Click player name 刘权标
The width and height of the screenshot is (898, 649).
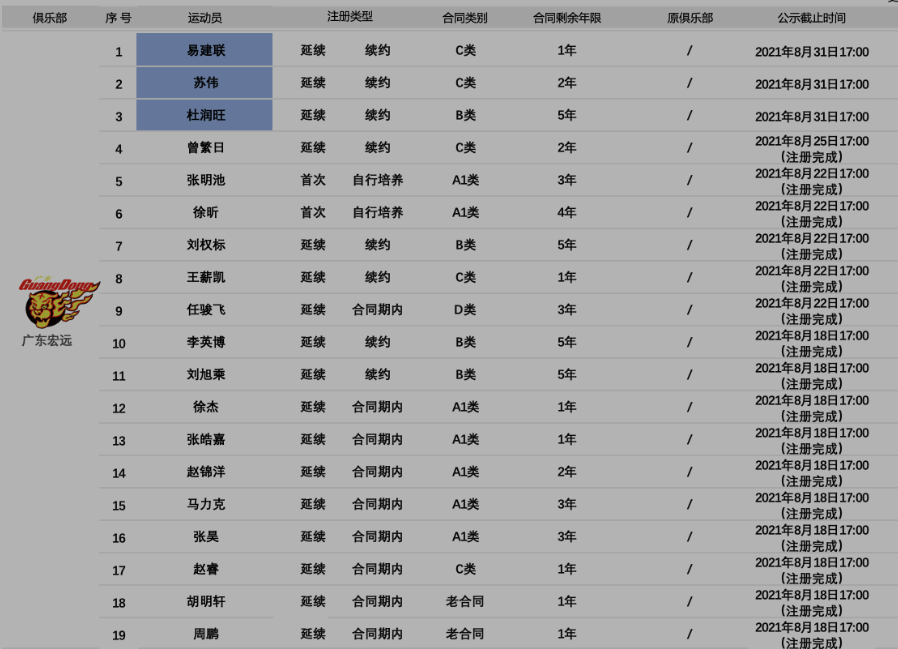click(x=206, y=245)
